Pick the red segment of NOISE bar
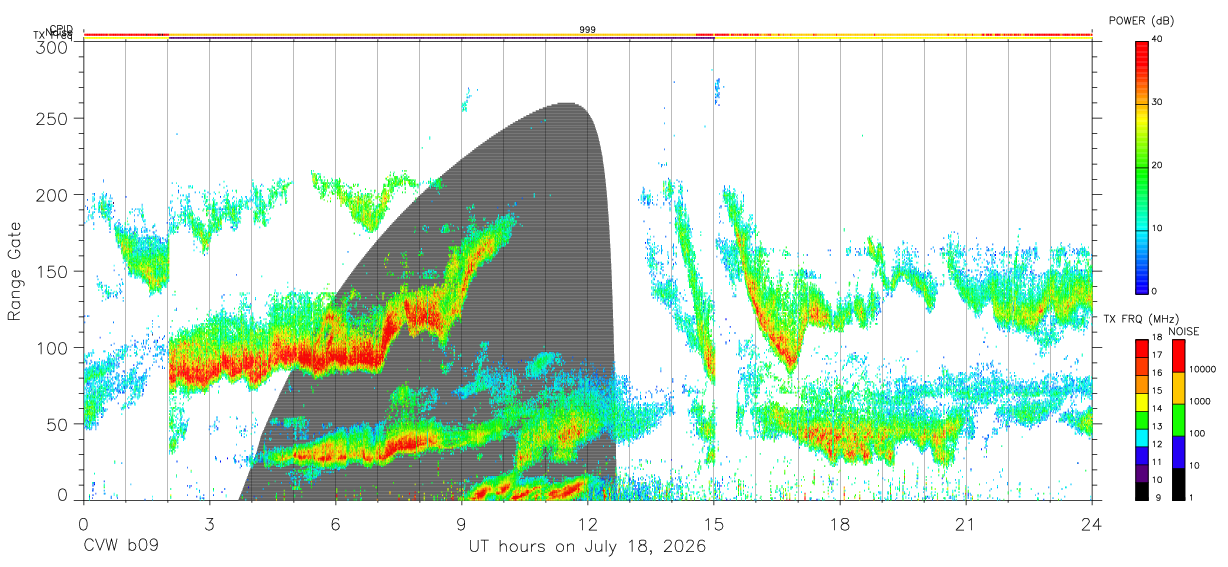This screenshot has height=567, width=1228. pos(1178,356)
